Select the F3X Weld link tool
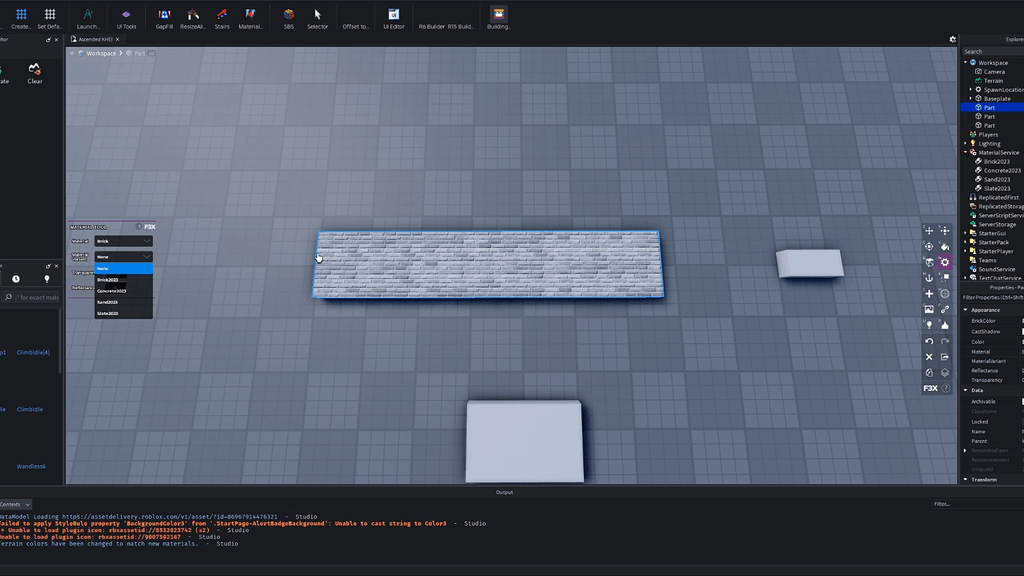1024x576 pixels. pyautogui.click(x=945, y=310)
